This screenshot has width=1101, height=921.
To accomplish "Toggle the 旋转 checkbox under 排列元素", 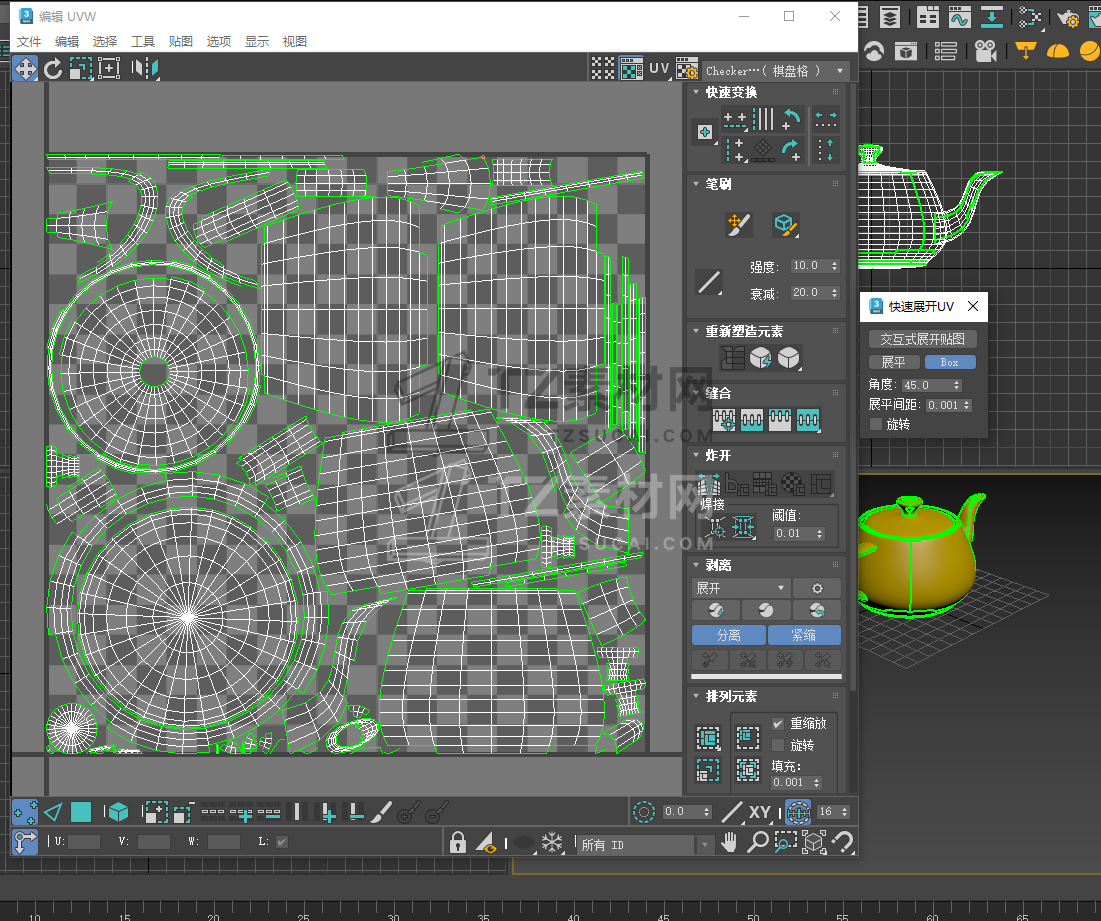I will coord(778,746).
